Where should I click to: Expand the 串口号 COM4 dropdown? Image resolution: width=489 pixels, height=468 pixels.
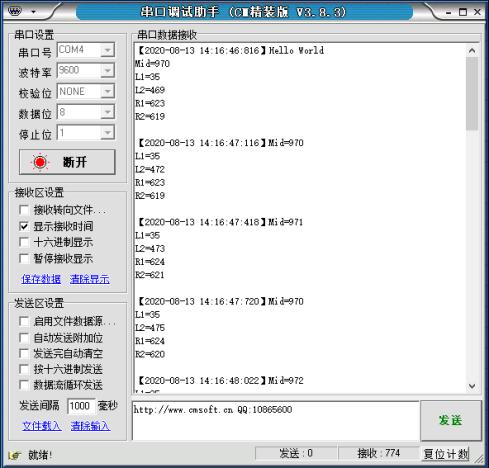[x=108, y=50]
